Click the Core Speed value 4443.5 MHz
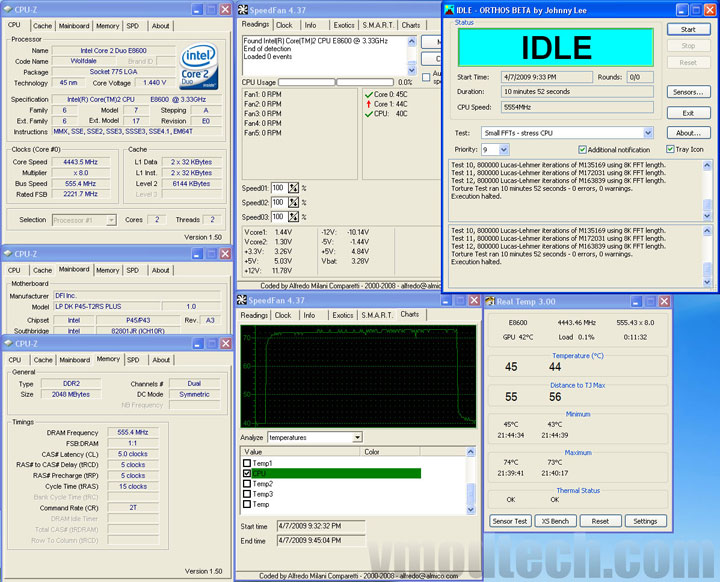The height and width of the screenshot is (582, 720). tap(80, 162)
